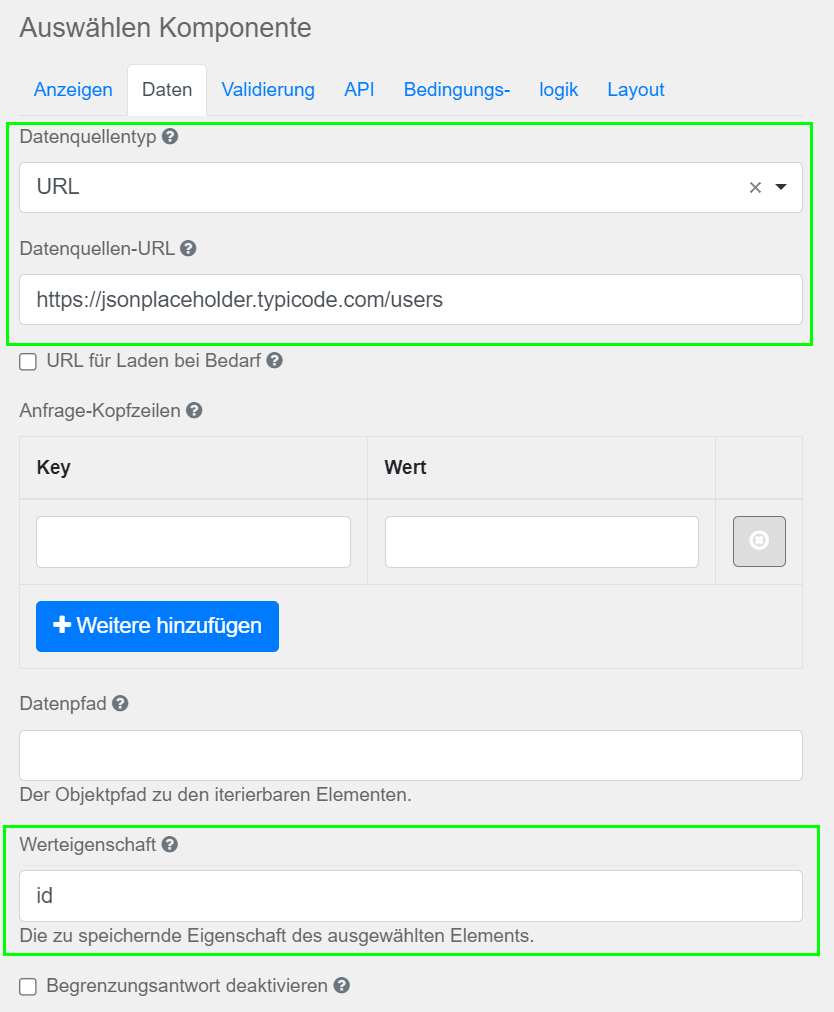
Task: Expand the Datenquellentyp dropdown arrow
Action: (780, 187)
